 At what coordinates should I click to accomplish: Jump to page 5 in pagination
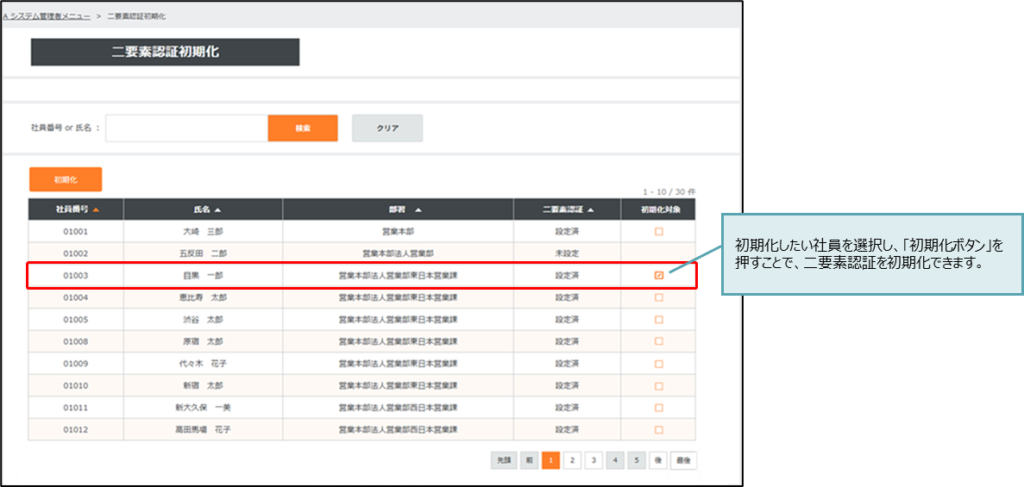pos(637,460)
